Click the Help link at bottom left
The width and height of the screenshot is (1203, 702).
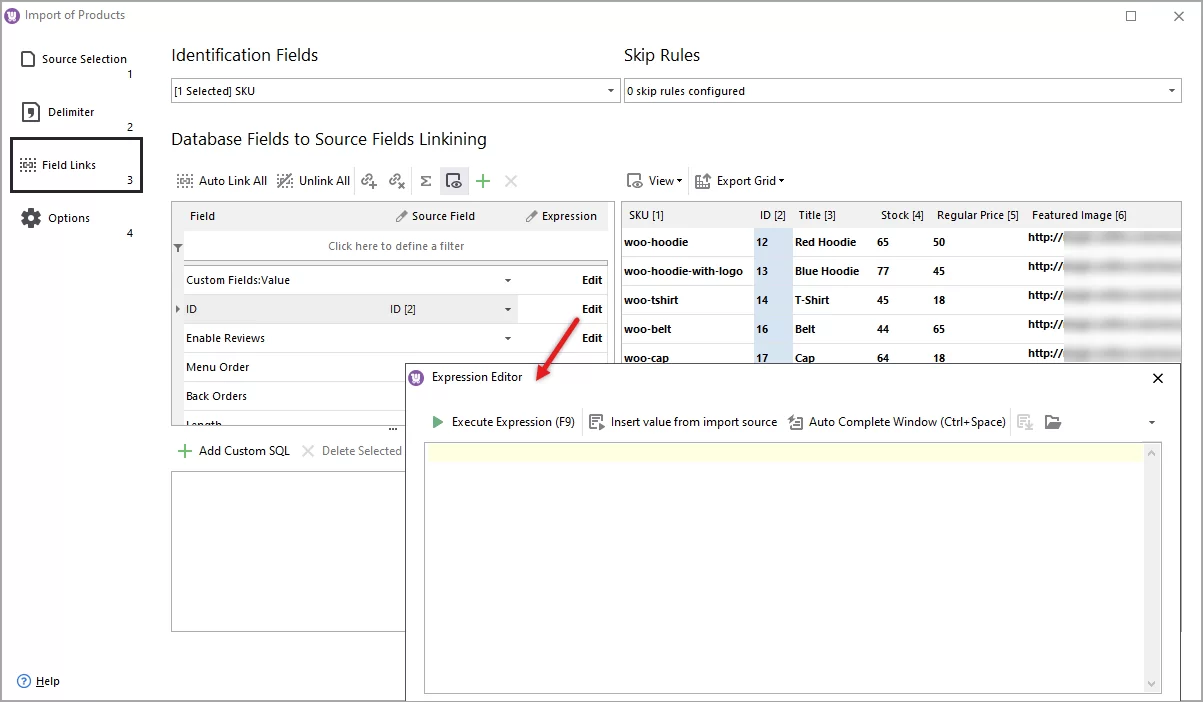point(39,681)
